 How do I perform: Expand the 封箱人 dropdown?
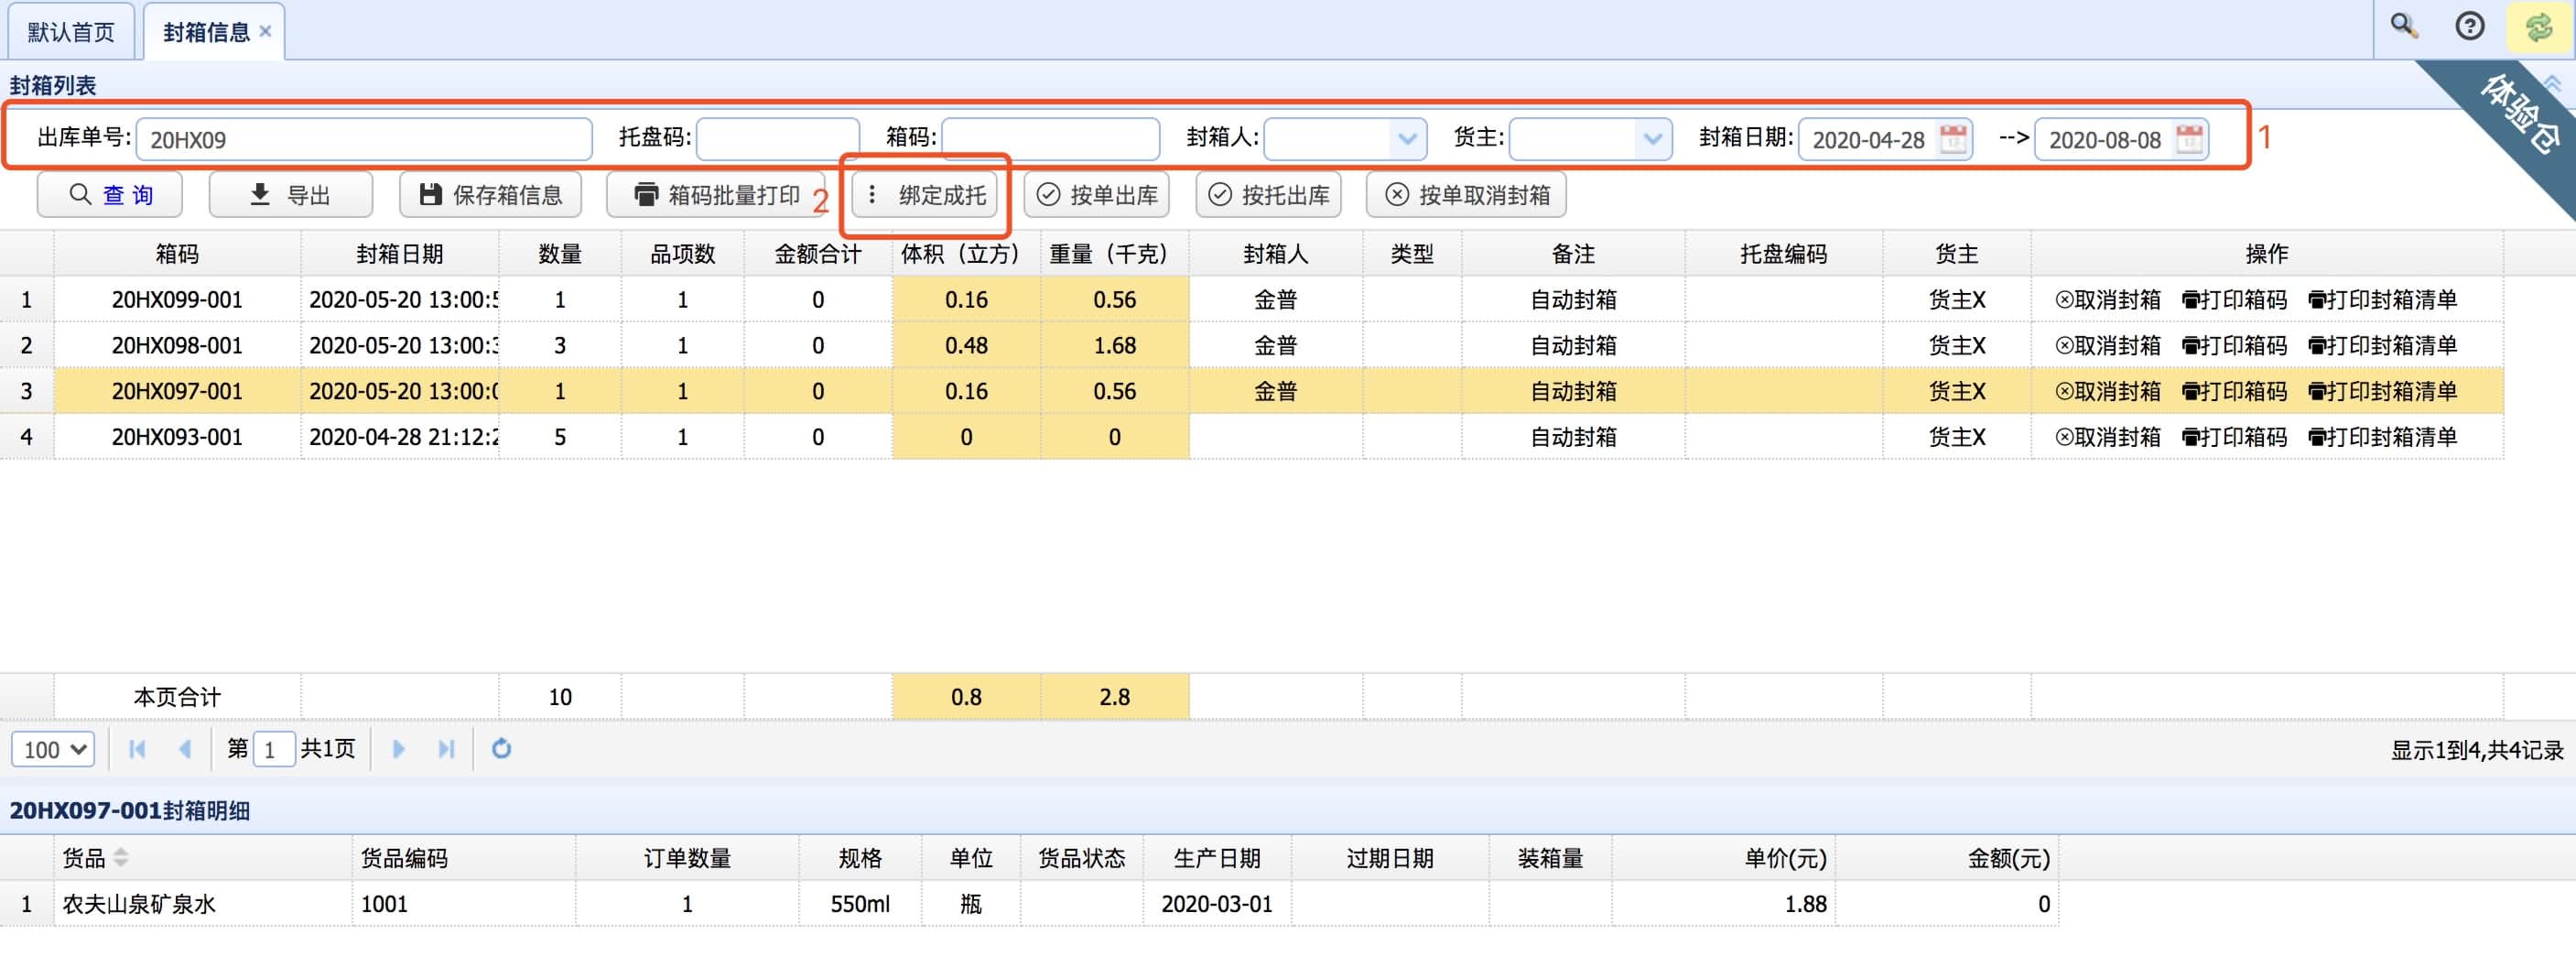1408,138
